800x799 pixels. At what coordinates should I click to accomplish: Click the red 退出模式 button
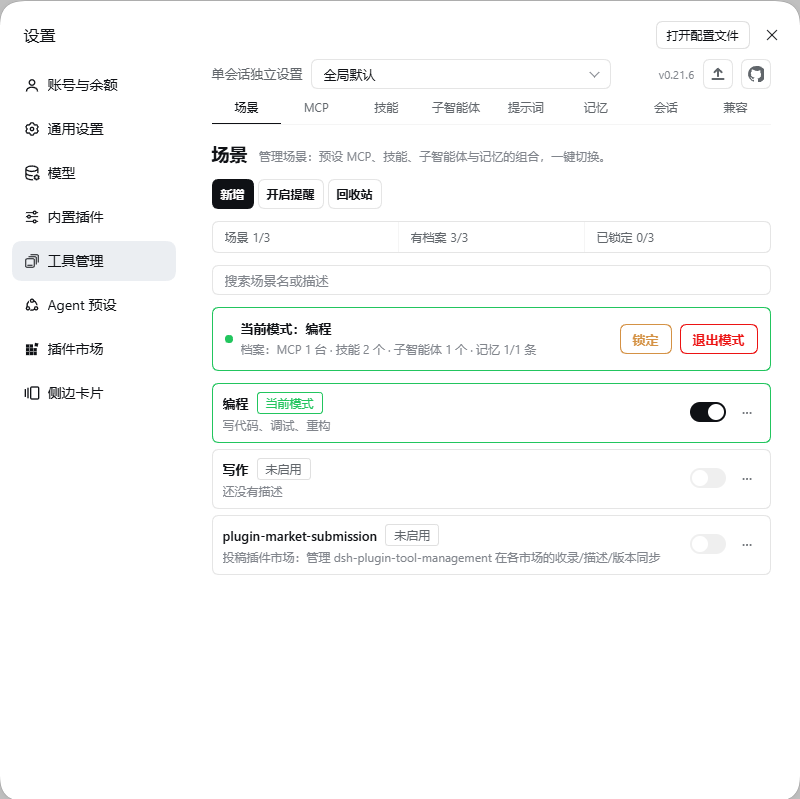pyautogui.click(x=718, y=340)
